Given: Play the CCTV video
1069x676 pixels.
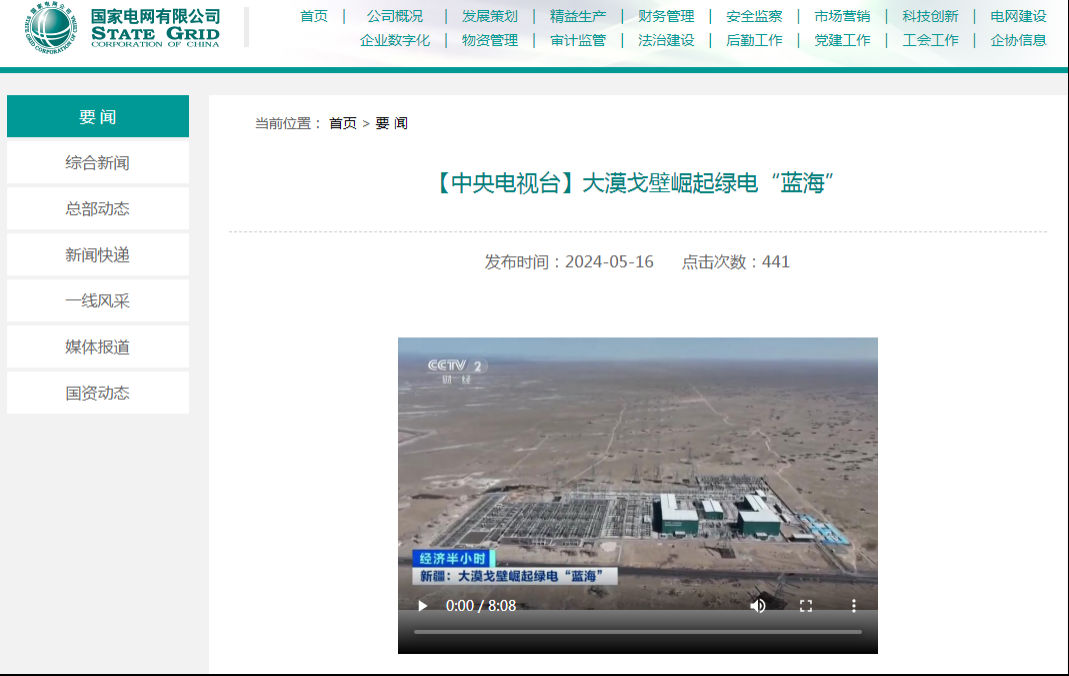Looking at the screenshot, I should tap(423, 606).
